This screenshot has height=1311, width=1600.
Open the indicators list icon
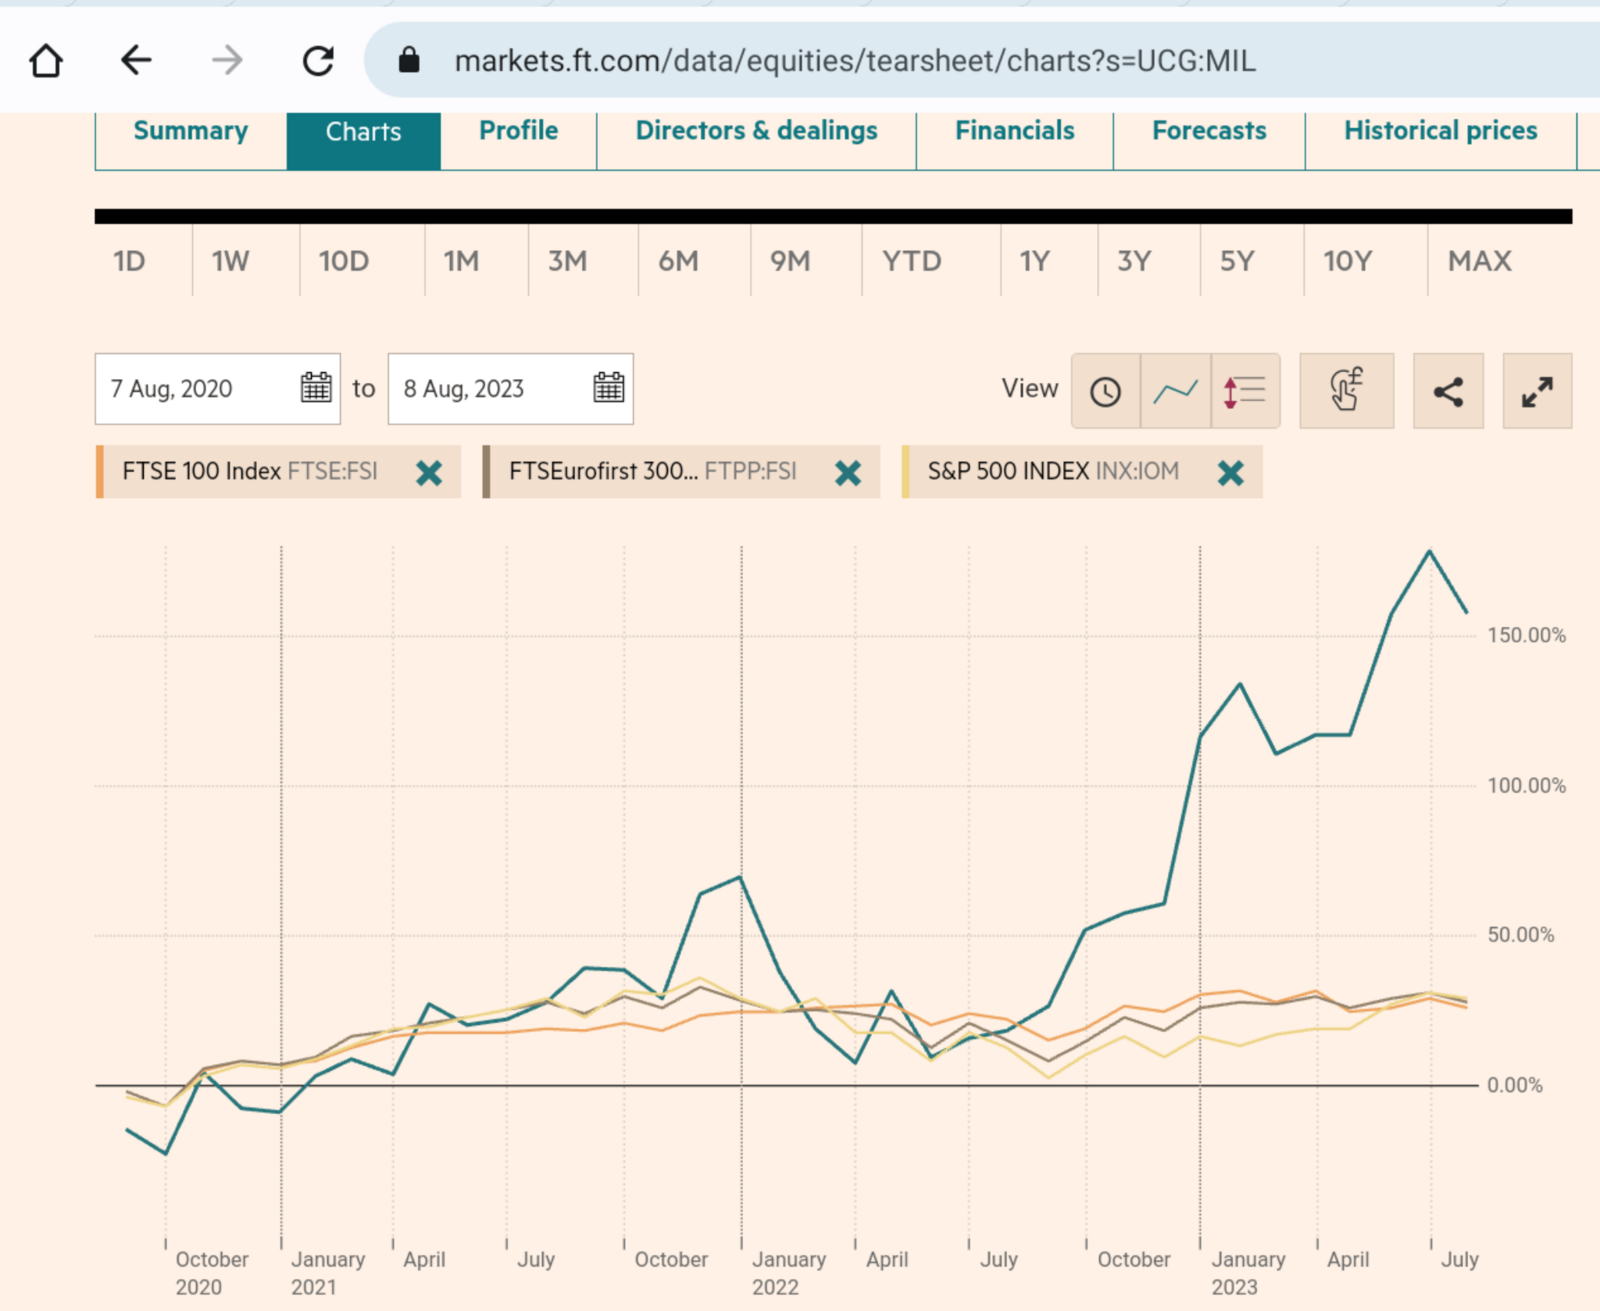[x=1245, y=391]
